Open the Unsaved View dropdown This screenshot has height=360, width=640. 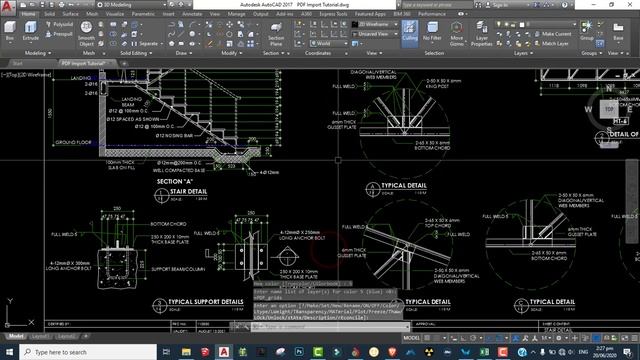pyautogui.click(x=375, y=34)
